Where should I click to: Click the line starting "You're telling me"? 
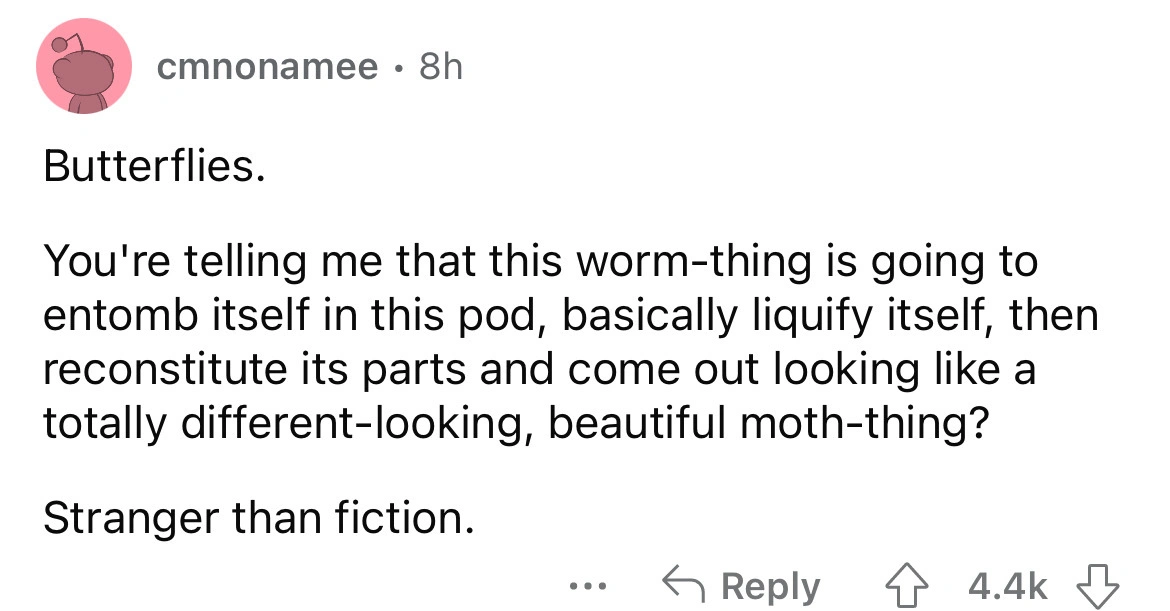540,263
